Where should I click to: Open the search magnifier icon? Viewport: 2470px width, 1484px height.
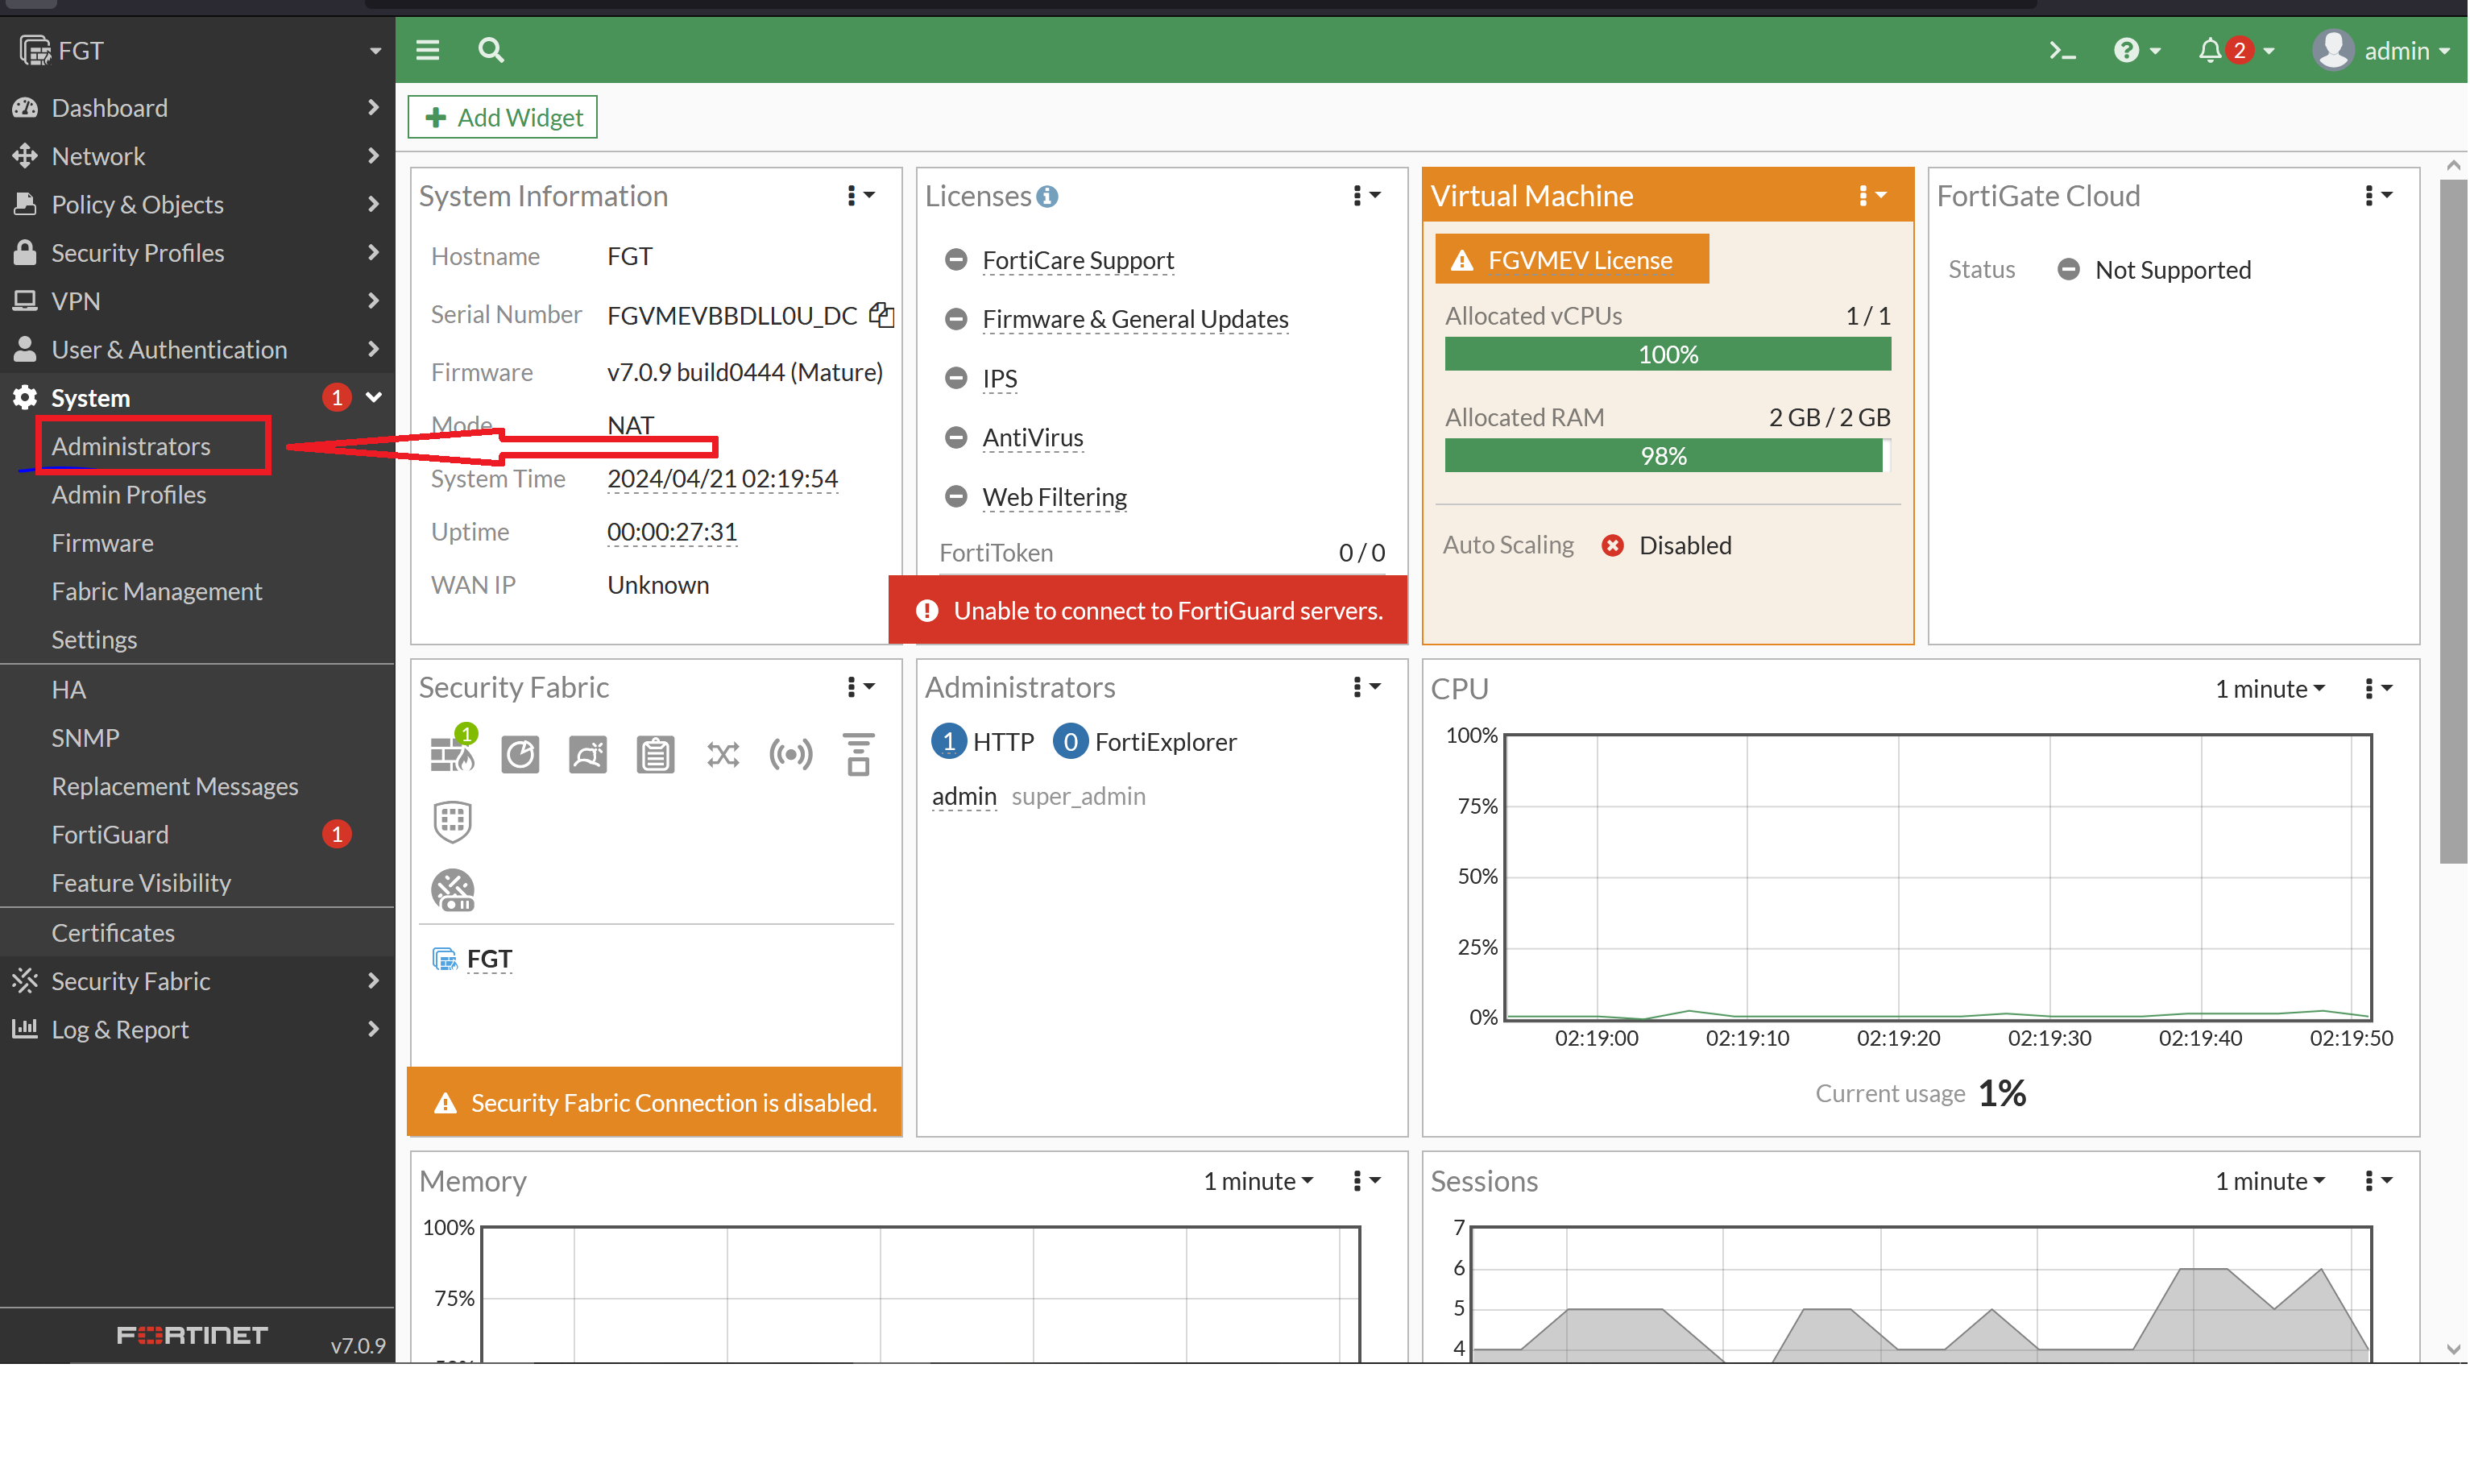pos(491,50)
